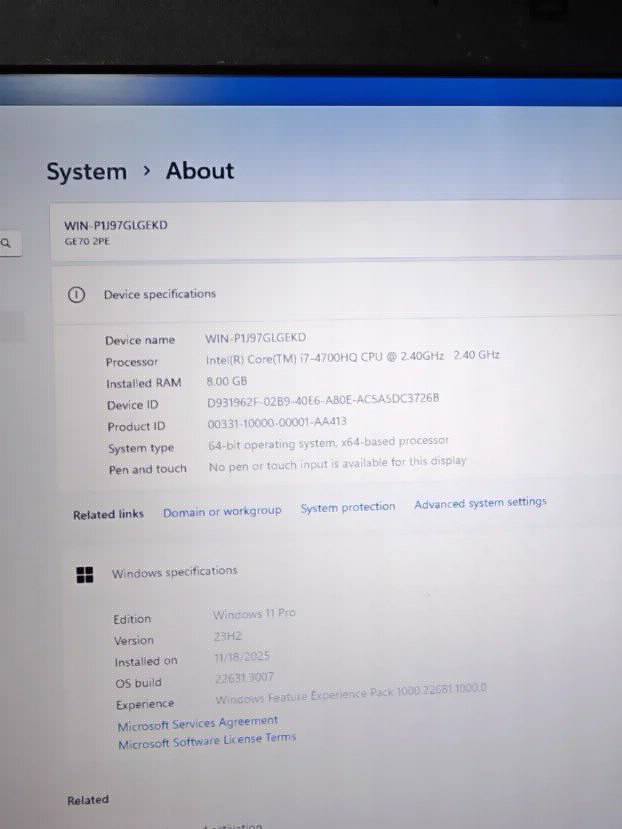This screenshot has height=829, width=622.
Task: Open Domain or workgroup link
Action: [x=222, y=512]
